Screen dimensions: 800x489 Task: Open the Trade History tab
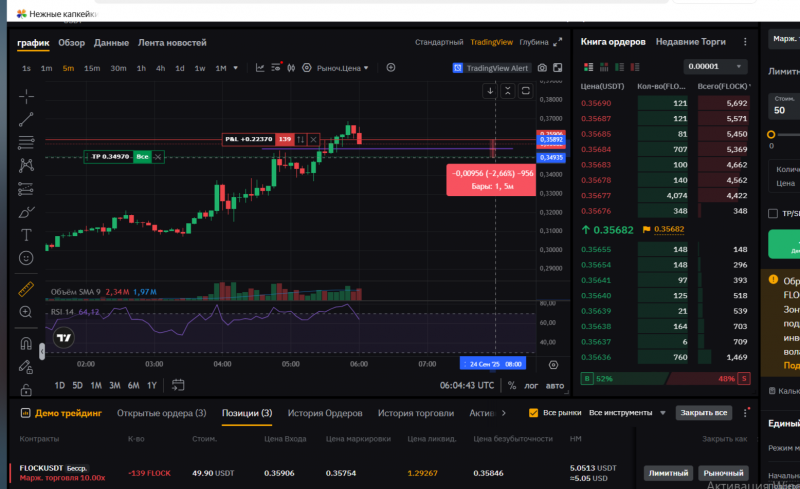tap(416, 413)
